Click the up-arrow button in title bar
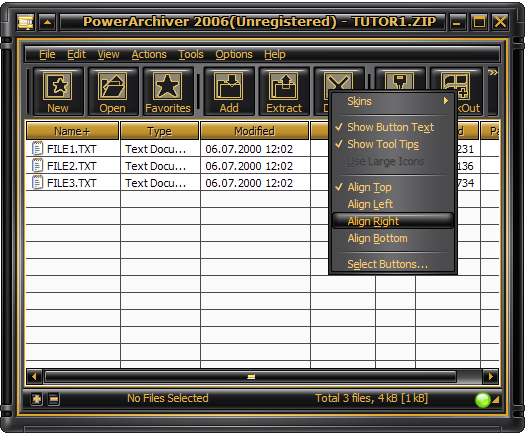The width and height of the screenshot is (525, 433). (x=48, y=22)
